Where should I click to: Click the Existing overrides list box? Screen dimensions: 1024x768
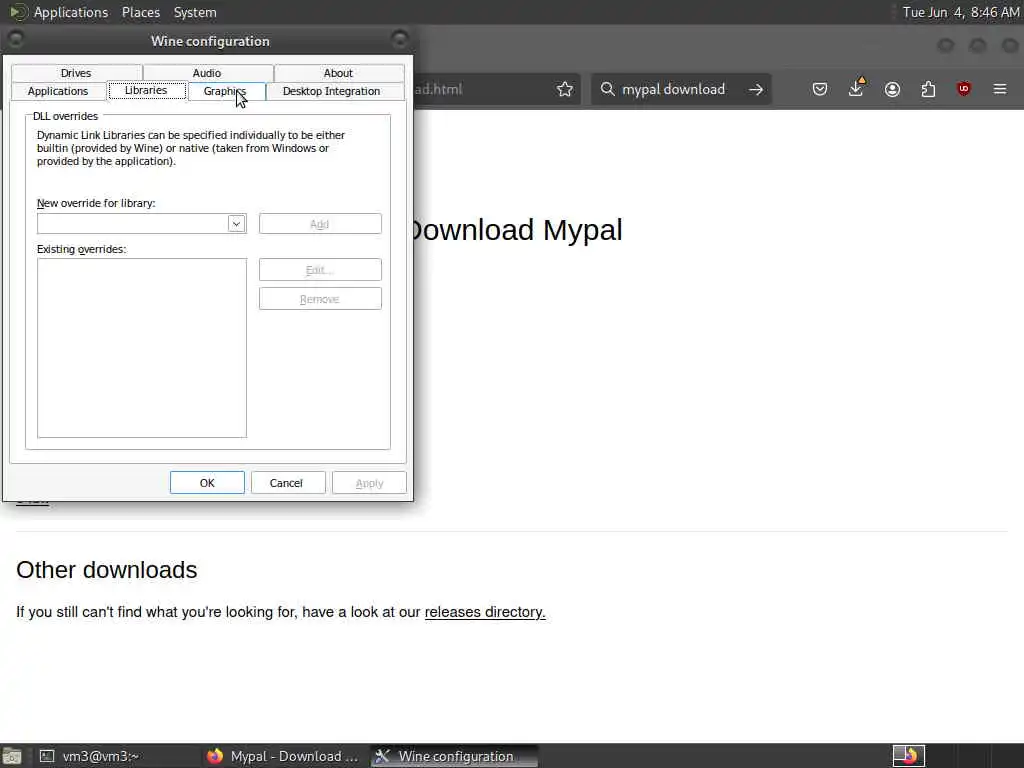coord(142,348)
